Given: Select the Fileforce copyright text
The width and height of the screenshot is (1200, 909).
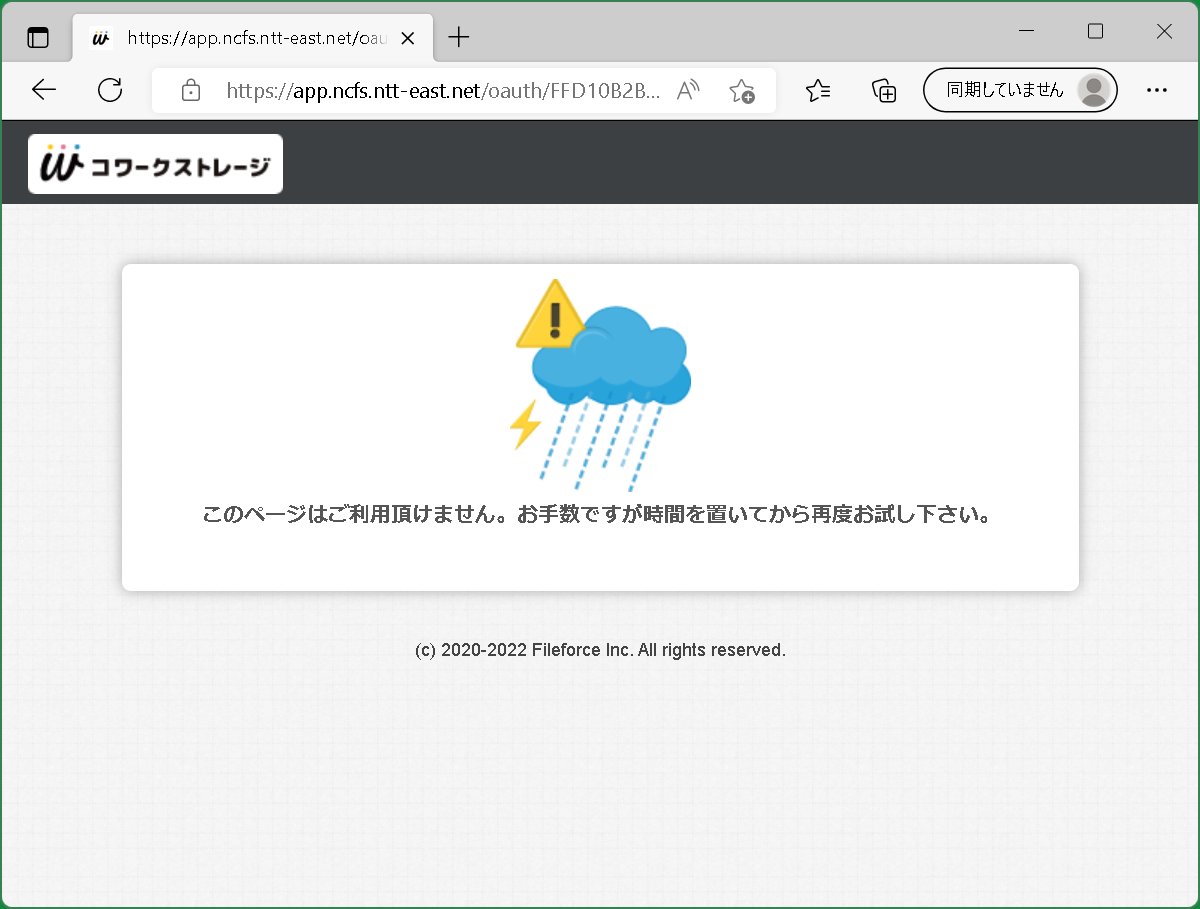Looking at the screenshot, I should click(x=600, y=649).
